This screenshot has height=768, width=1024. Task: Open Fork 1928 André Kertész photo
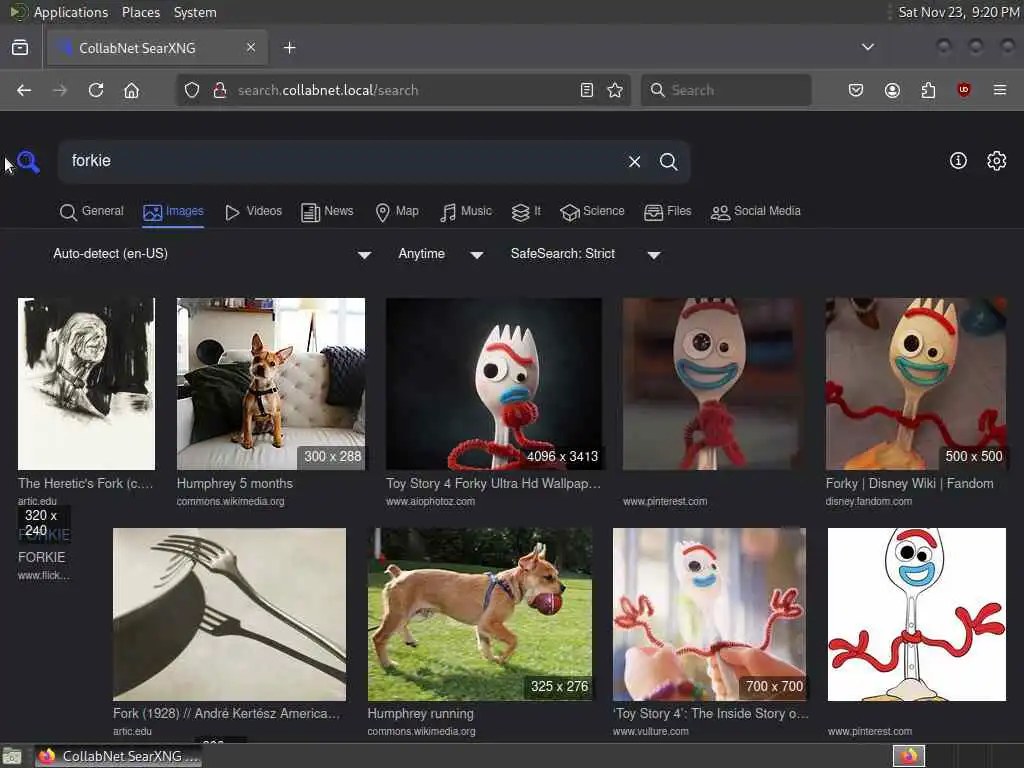point(229,614)
